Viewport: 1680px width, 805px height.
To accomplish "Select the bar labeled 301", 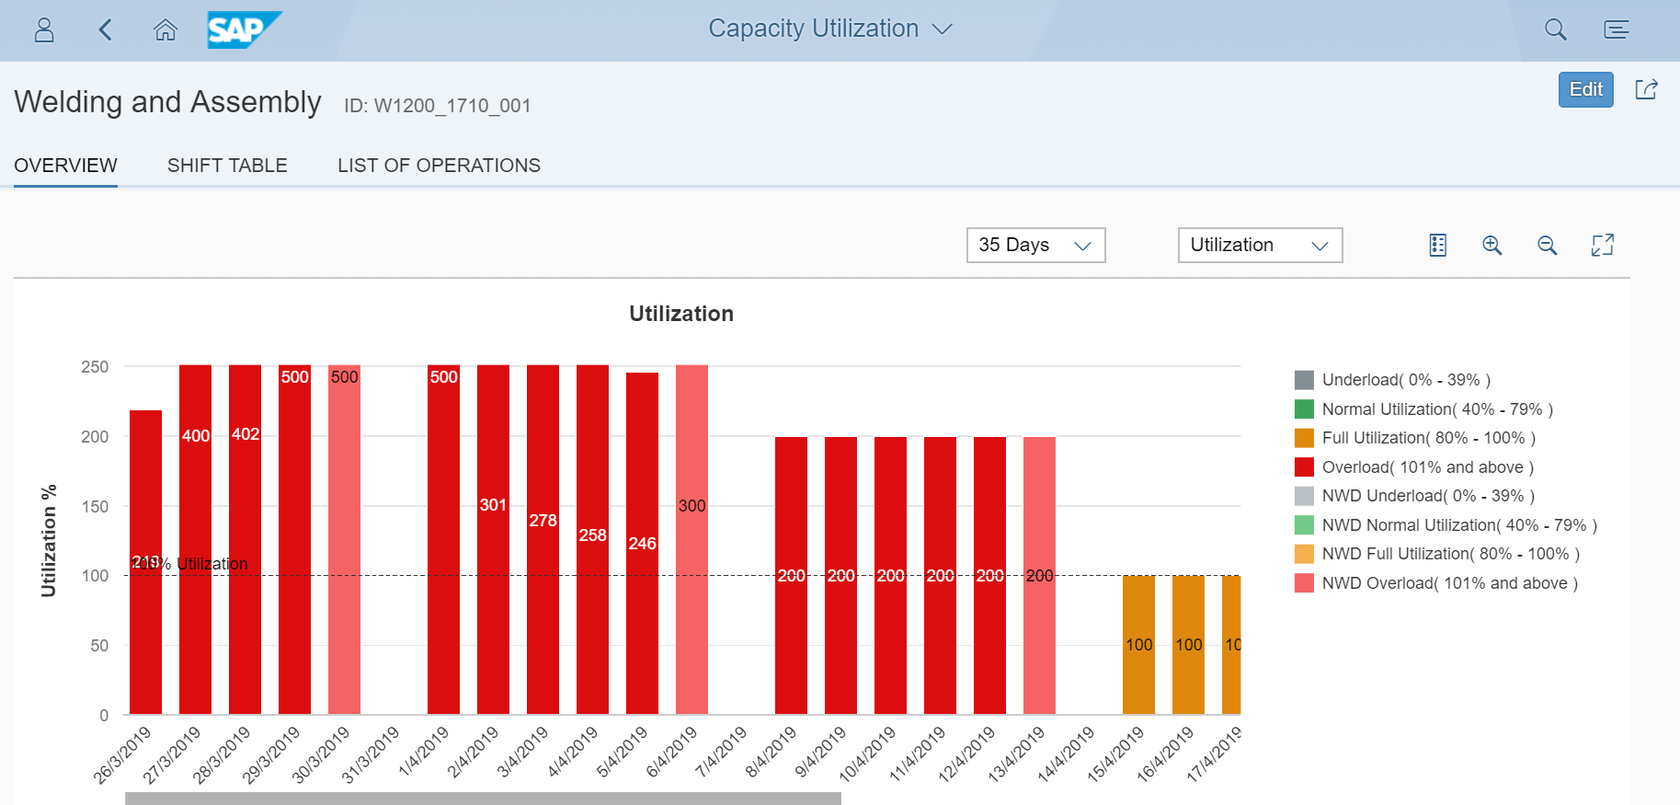I will (493, 540).
